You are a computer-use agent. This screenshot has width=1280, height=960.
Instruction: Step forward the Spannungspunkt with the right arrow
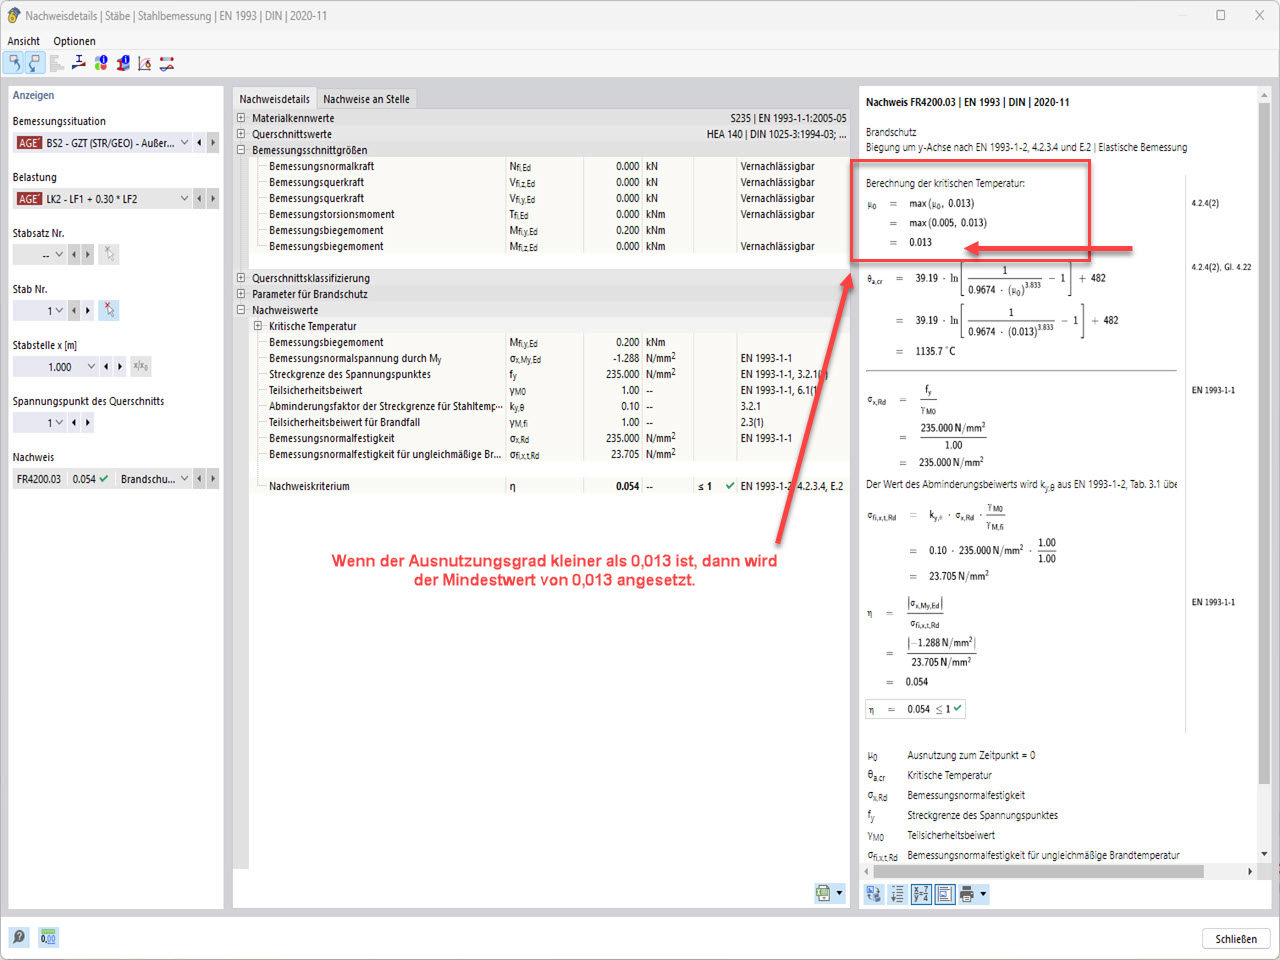(86, 422)
